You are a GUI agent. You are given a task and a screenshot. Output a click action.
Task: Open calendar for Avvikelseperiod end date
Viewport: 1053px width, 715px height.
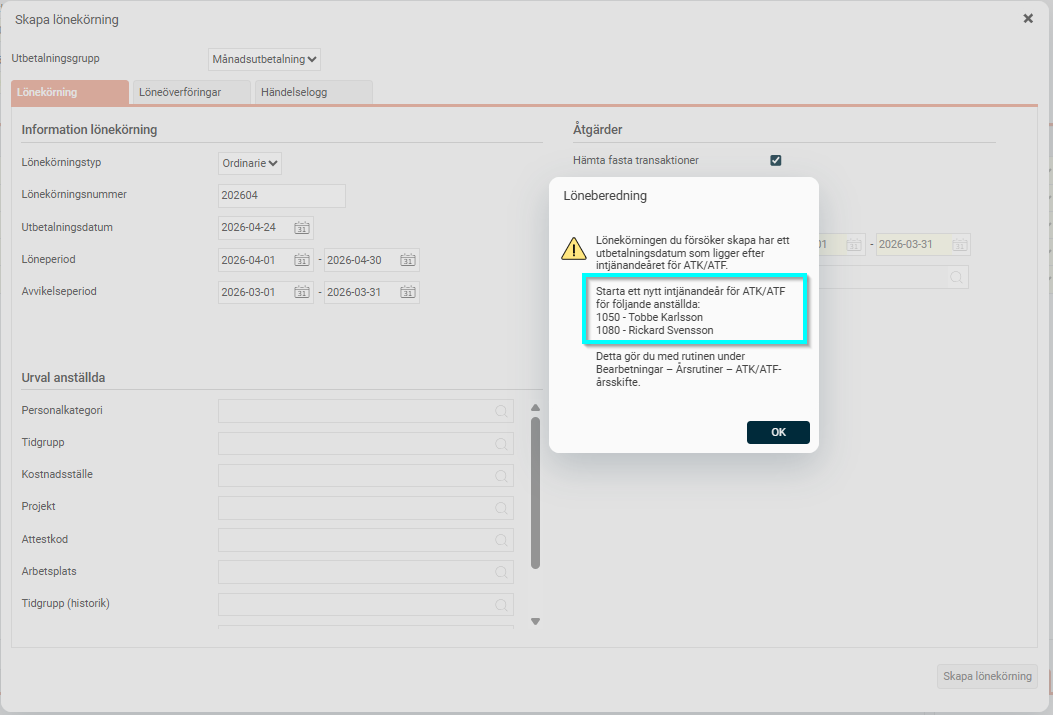(407, 292)
